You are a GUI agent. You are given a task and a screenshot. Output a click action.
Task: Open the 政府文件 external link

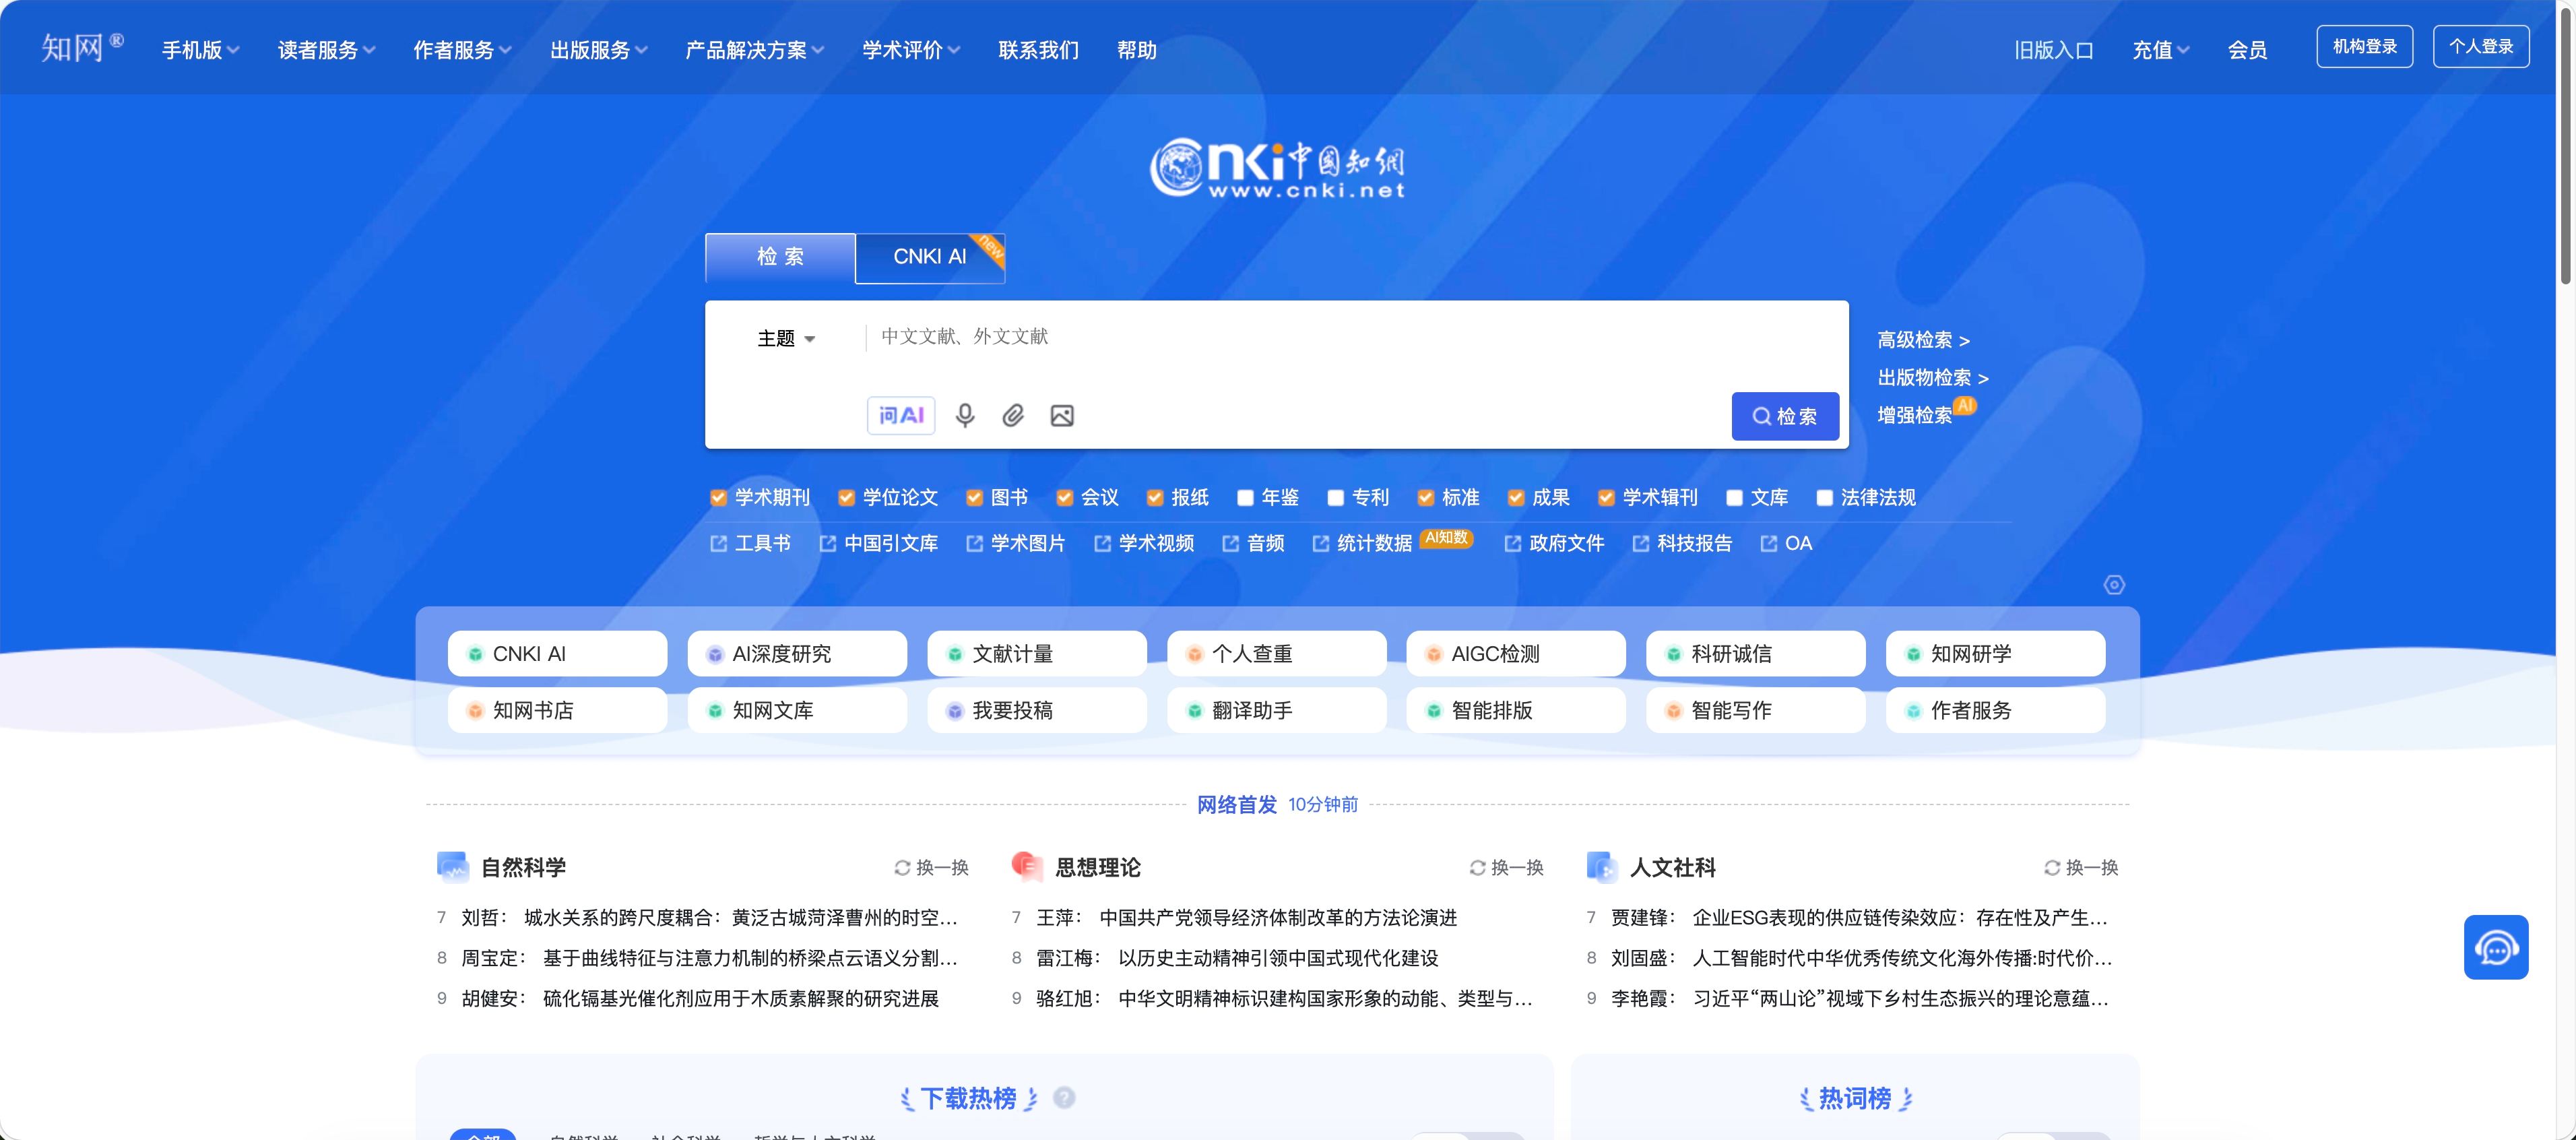click(x=1555, y=543)
